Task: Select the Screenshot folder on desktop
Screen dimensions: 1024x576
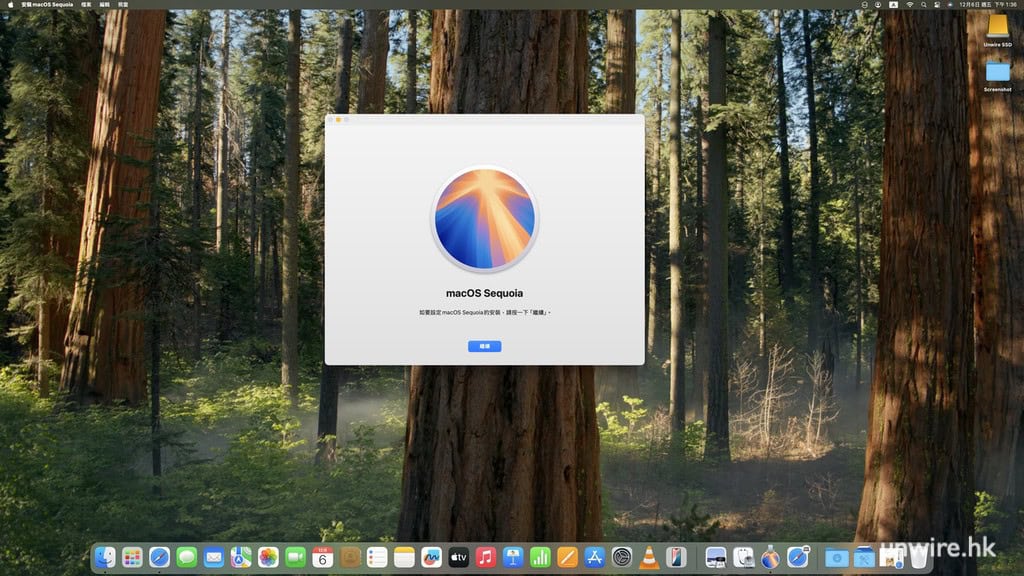Action: pos(997,74)
